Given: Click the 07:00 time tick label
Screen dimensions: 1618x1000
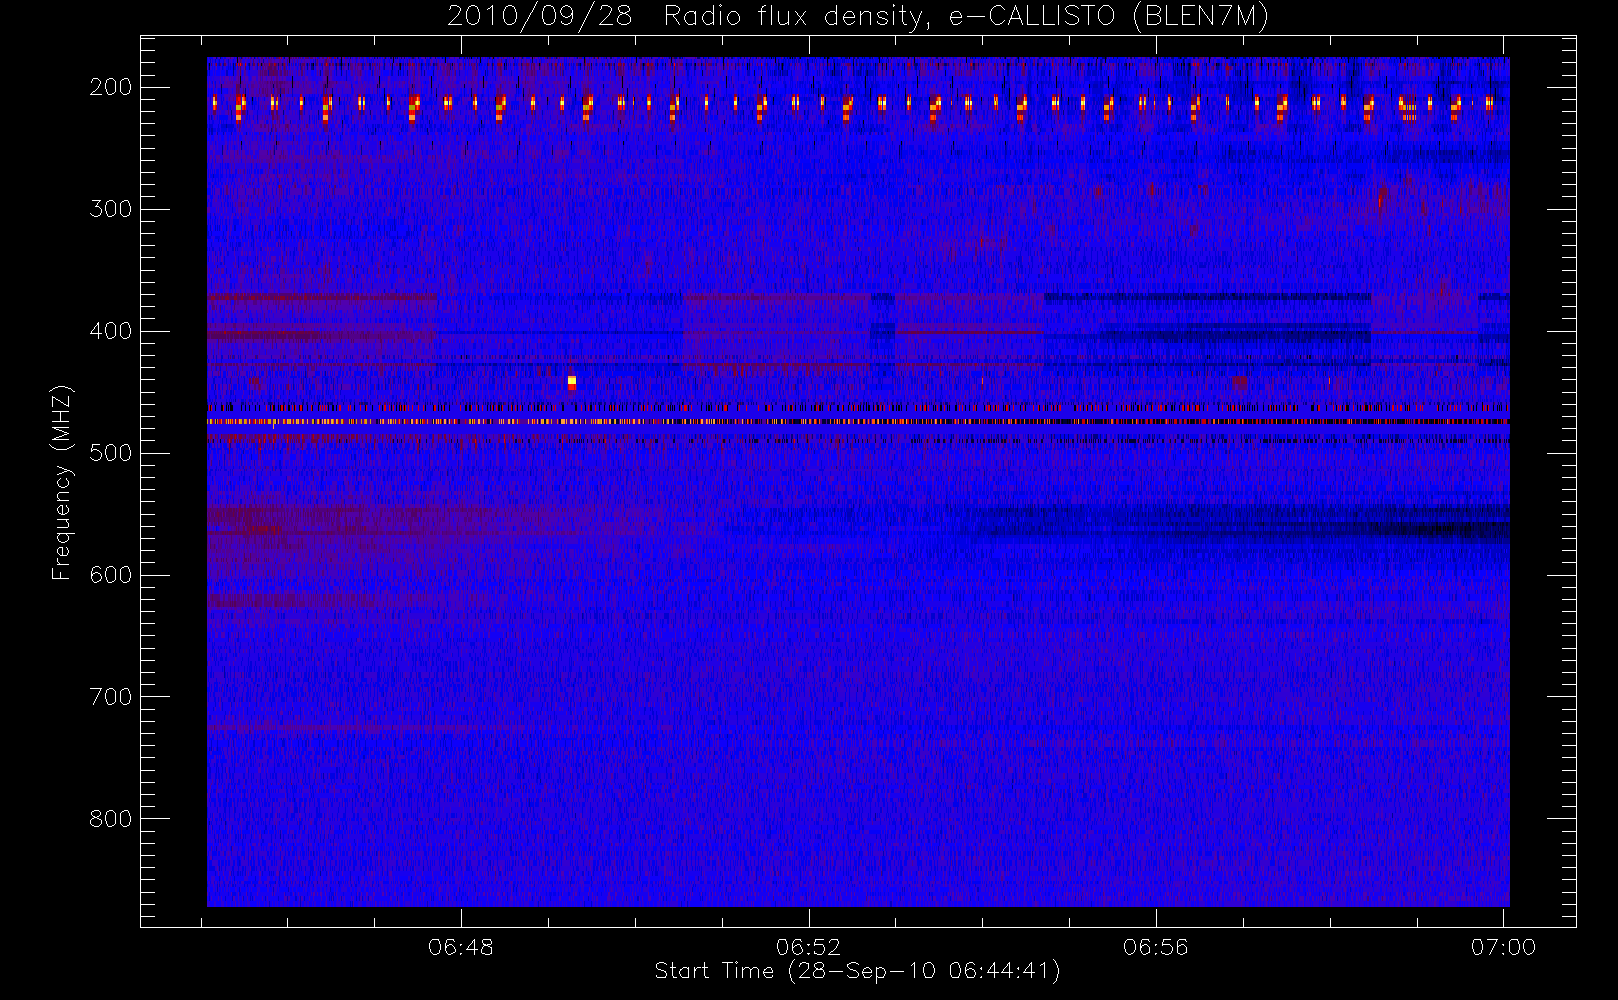Looking at the screenshot, I should (x=1503, y=947).
